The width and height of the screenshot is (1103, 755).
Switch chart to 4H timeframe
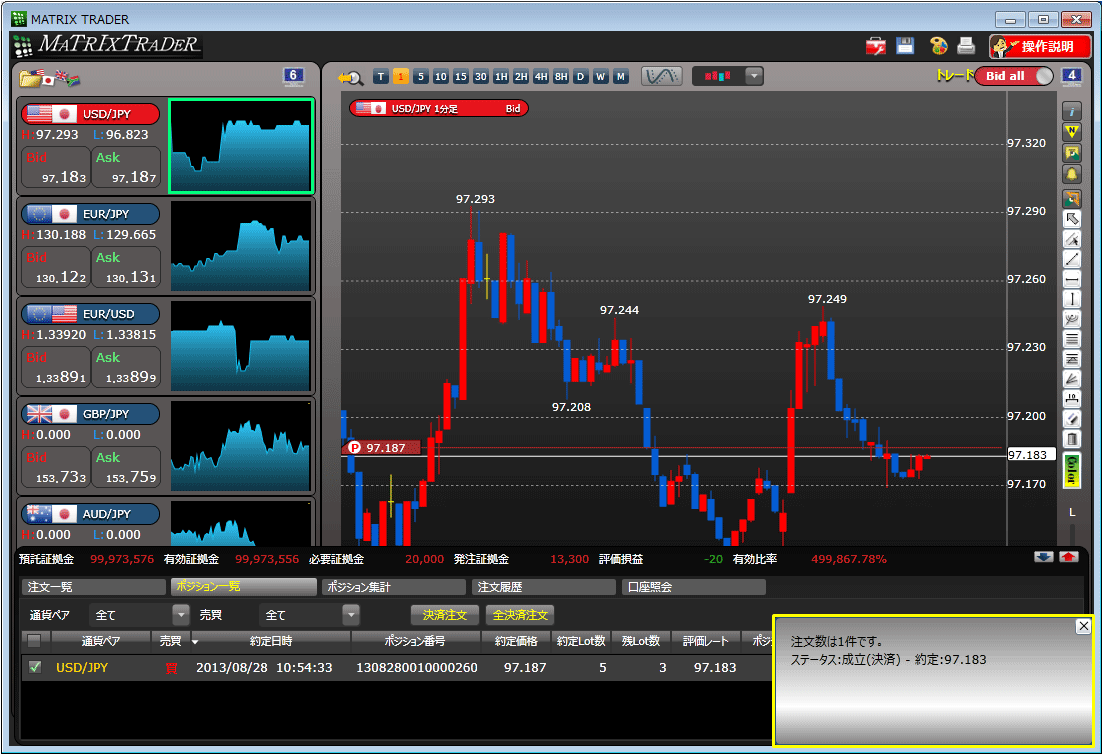tap(541, 77)
